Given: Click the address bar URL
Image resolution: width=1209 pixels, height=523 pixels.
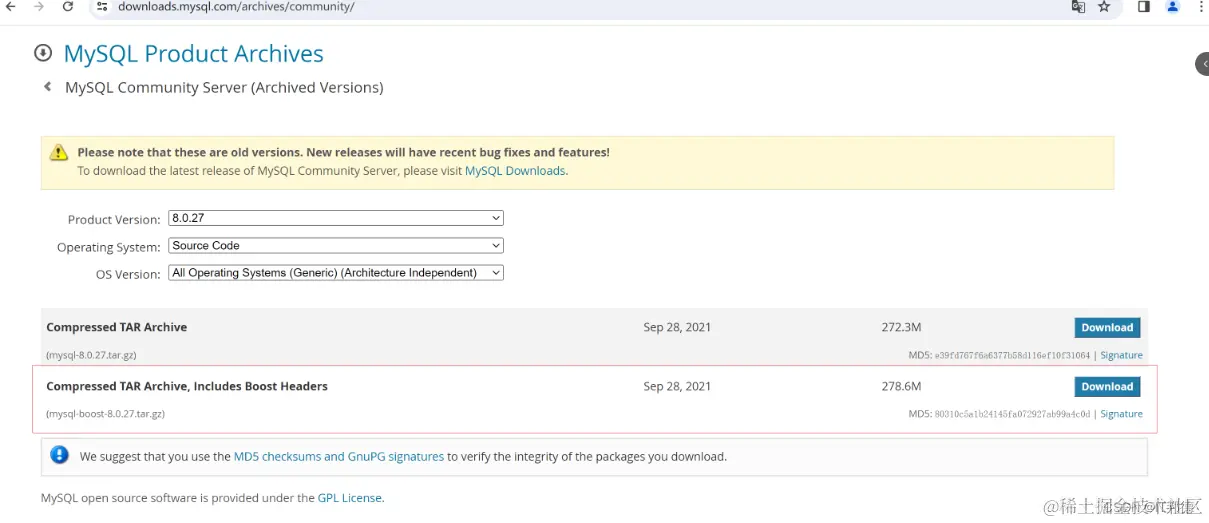Looking at the screenshot, I should [236, 7].
